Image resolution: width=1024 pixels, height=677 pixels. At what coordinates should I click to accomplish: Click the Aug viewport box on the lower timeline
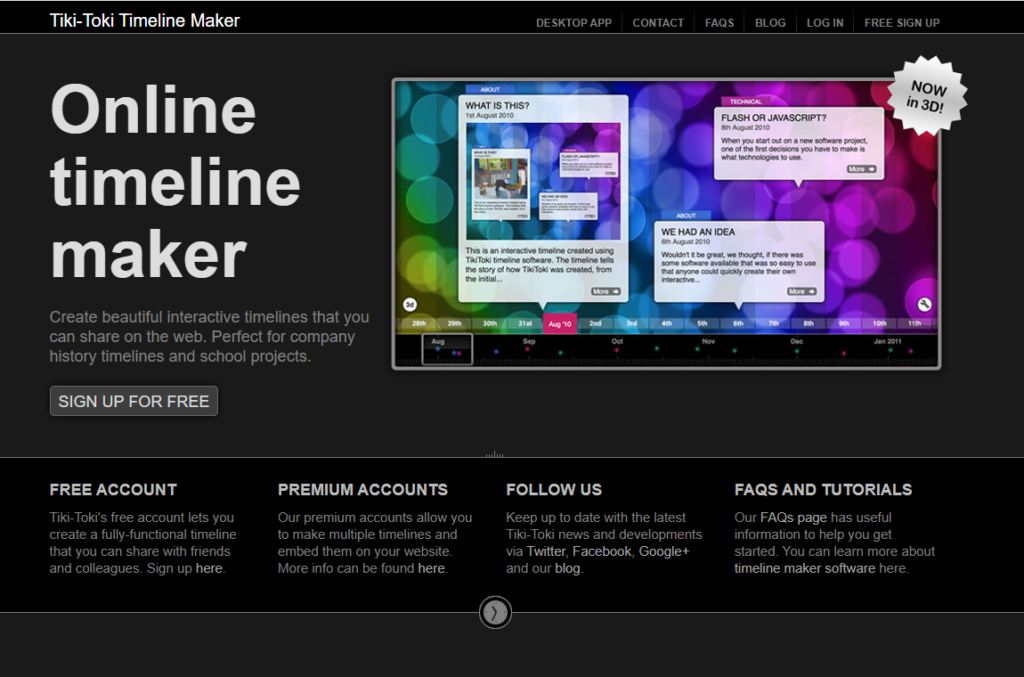(x=447, y=349)
